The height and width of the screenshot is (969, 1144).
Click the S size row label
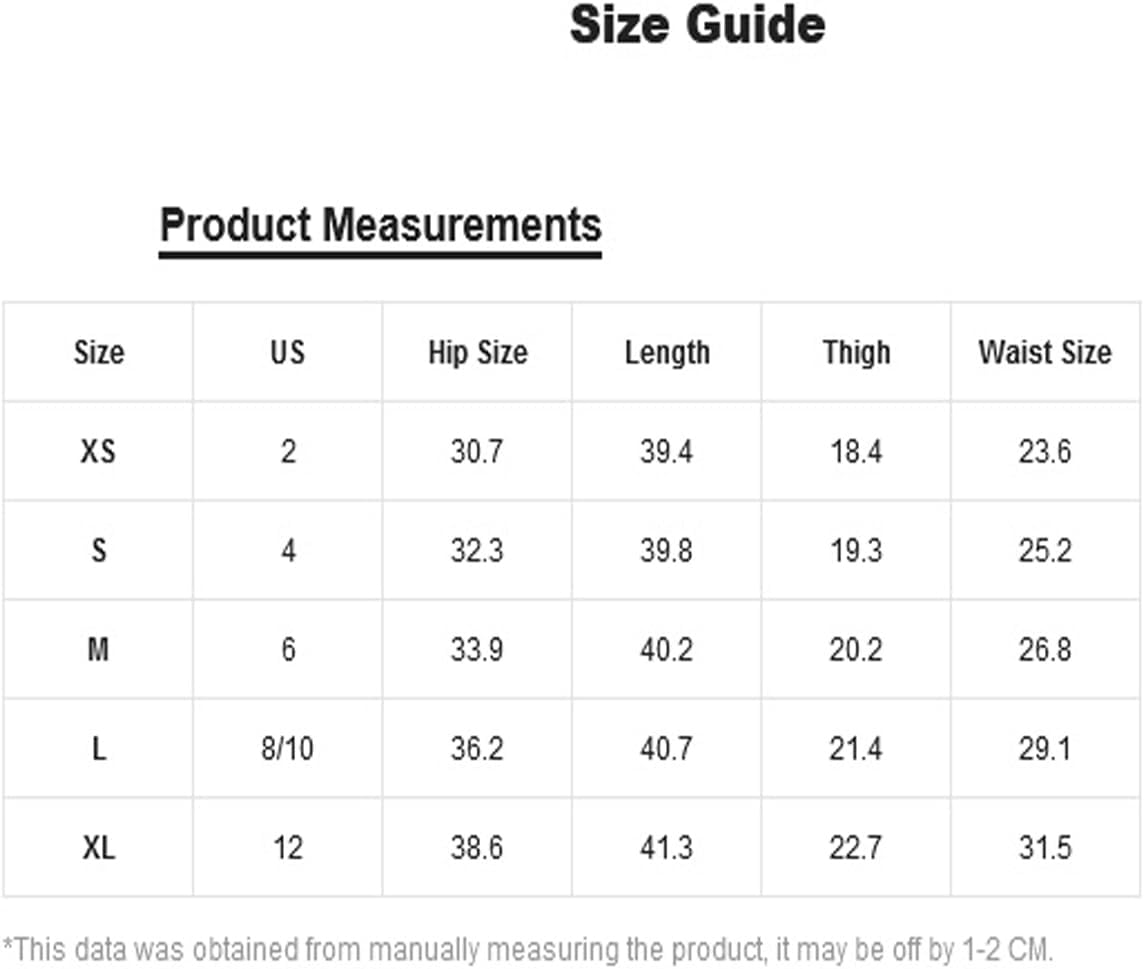[x=98, y=550]
